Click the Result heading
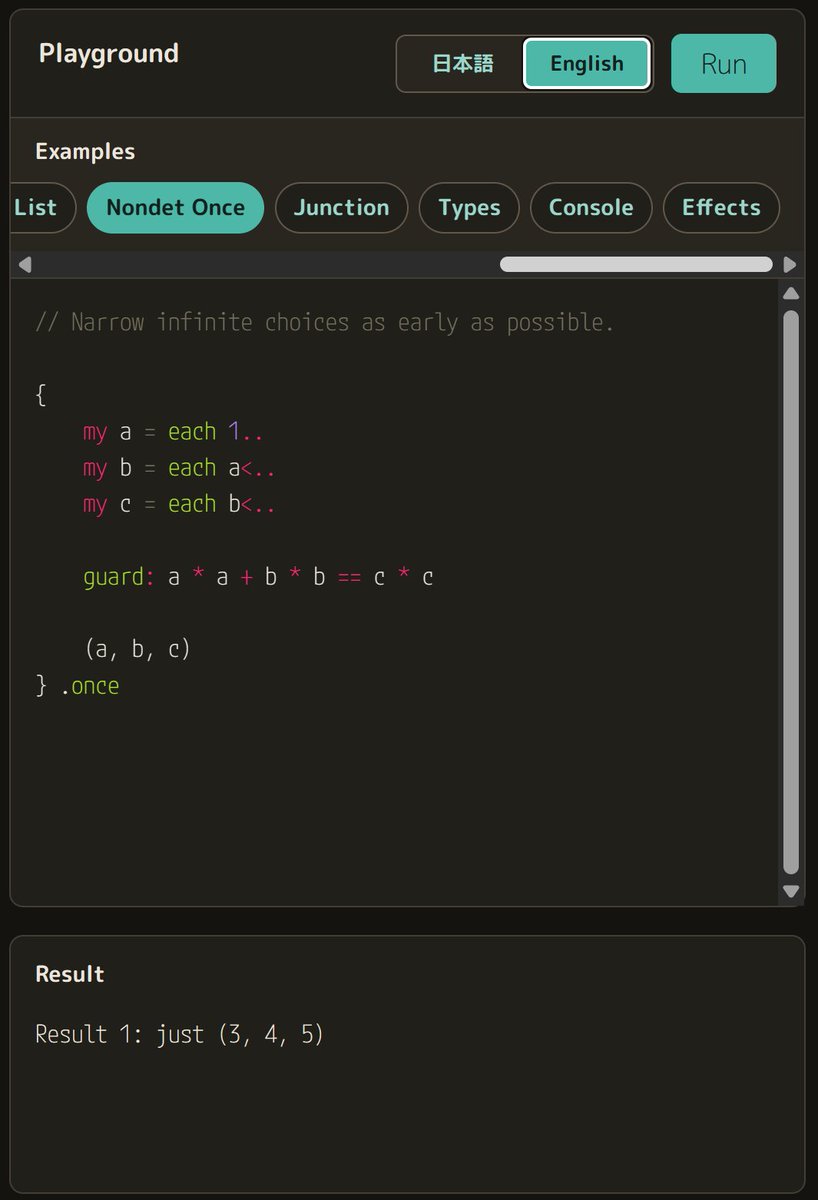 coord(70,974)
